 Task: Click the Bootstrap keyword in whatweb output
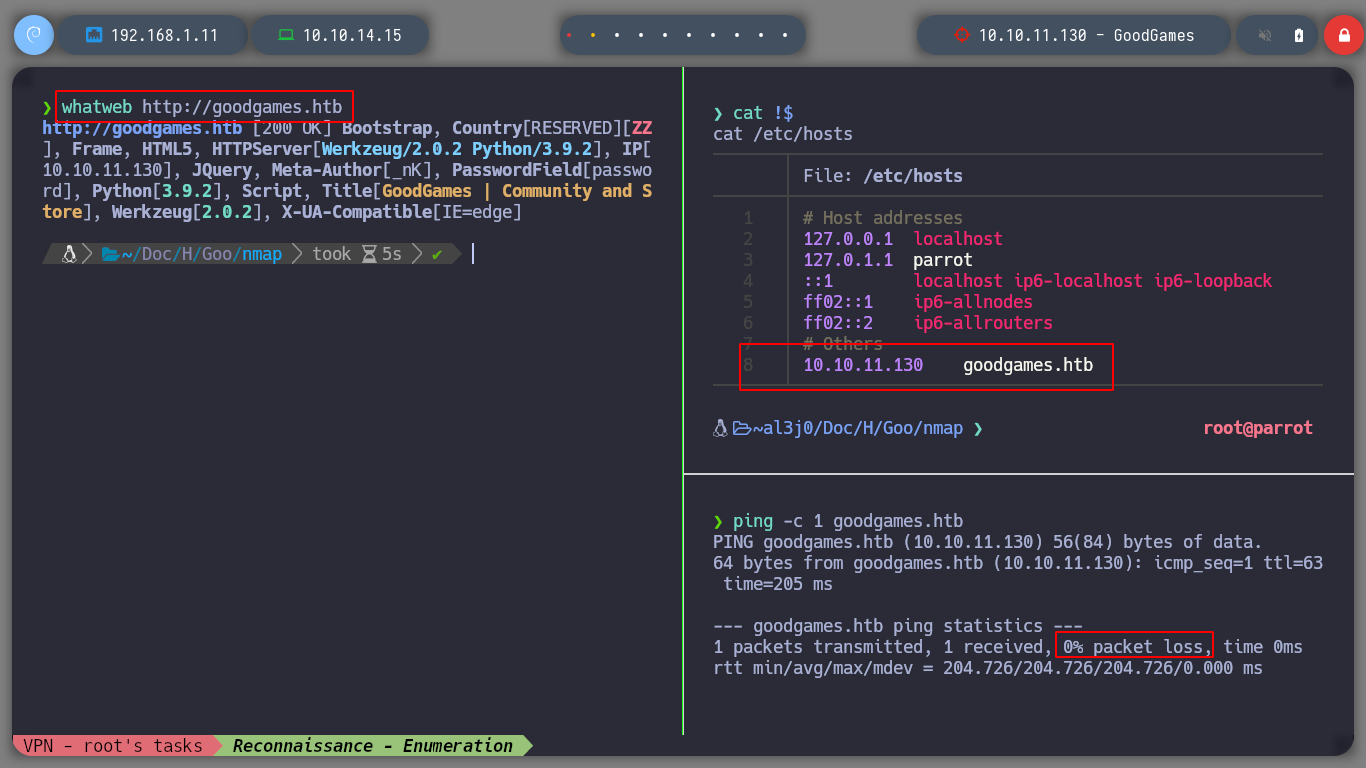pos(387,128)
